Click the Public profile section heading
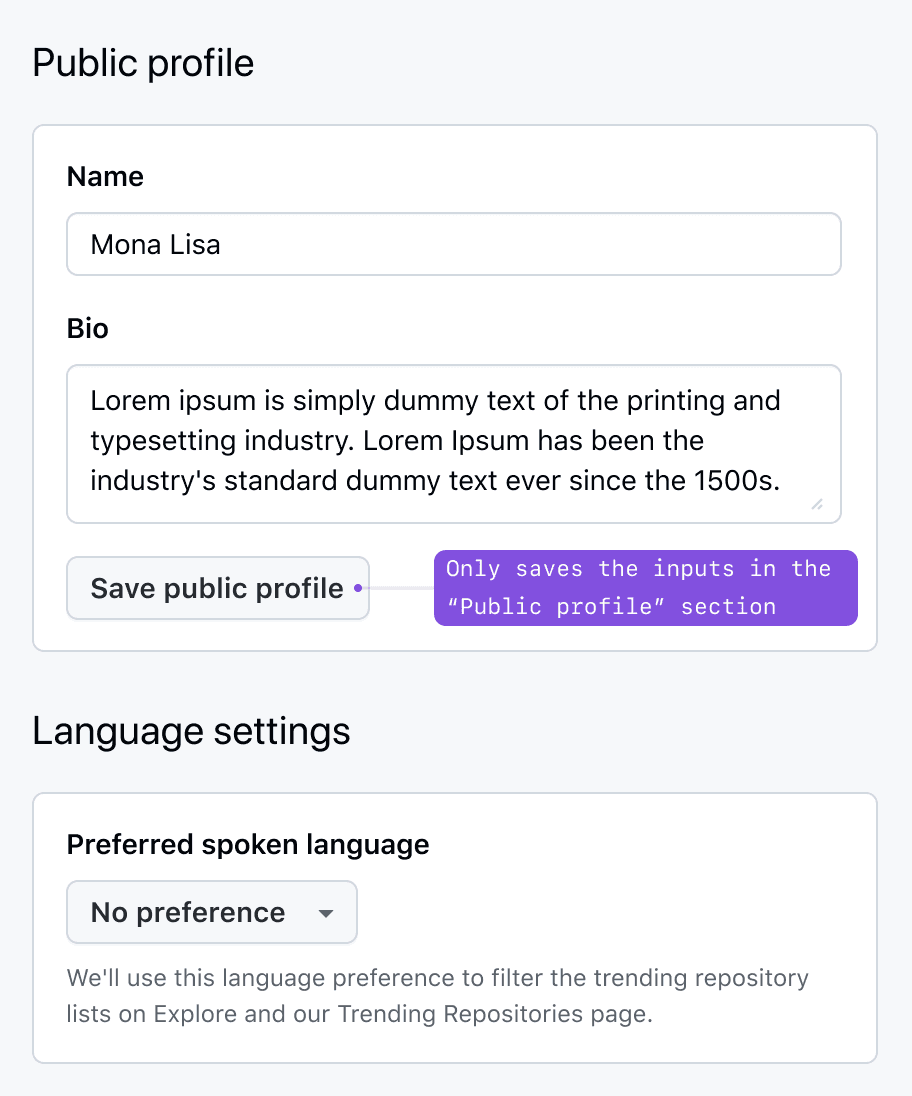The width and height of the screenshot is (912, 1096). coord(143,63)
